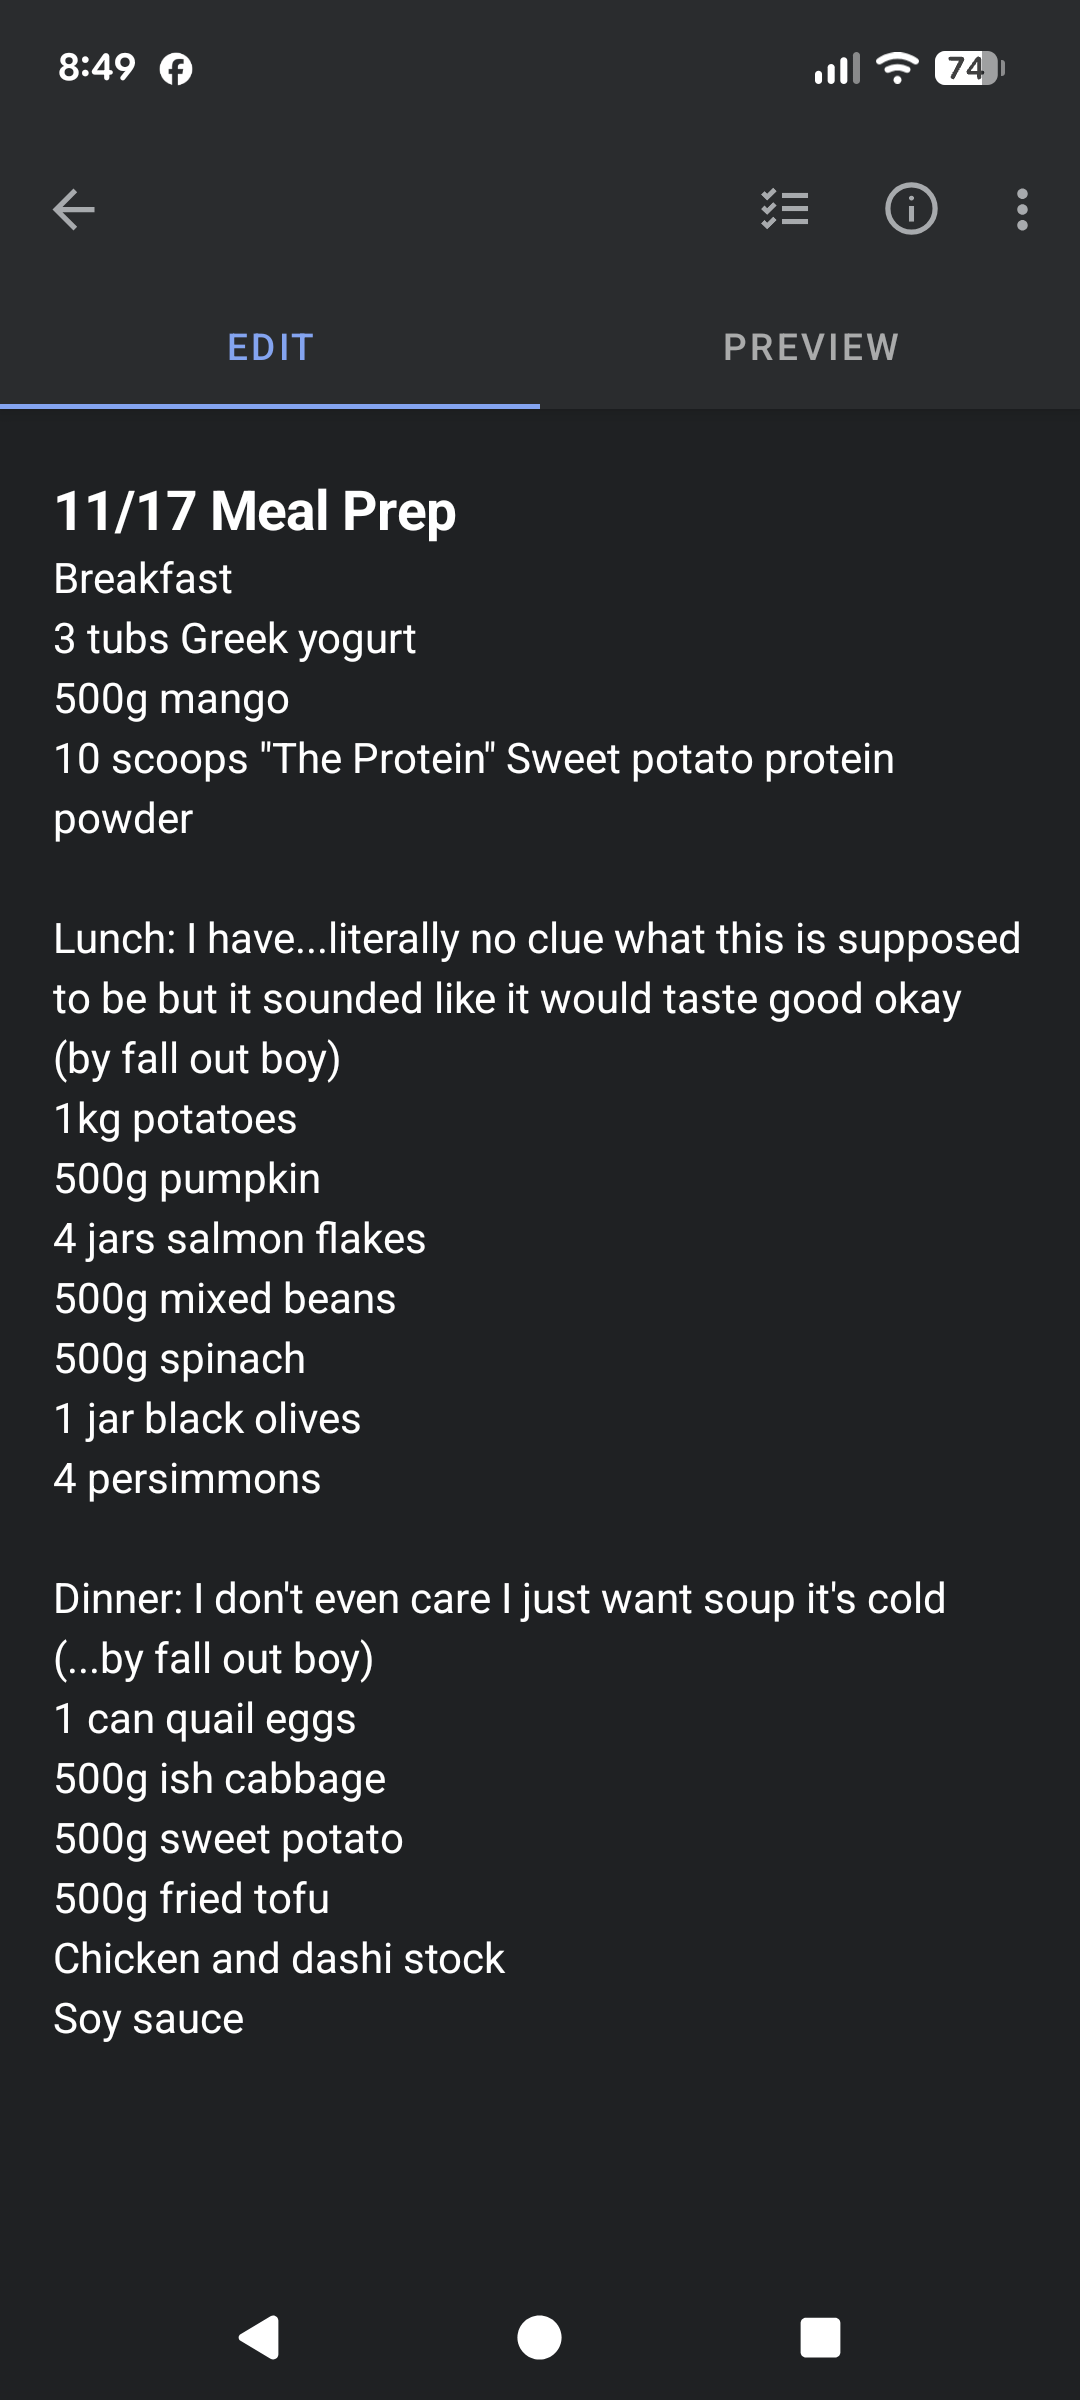
Task: Tap the Android back navigation button
Action: click(x=260, y=2338)
